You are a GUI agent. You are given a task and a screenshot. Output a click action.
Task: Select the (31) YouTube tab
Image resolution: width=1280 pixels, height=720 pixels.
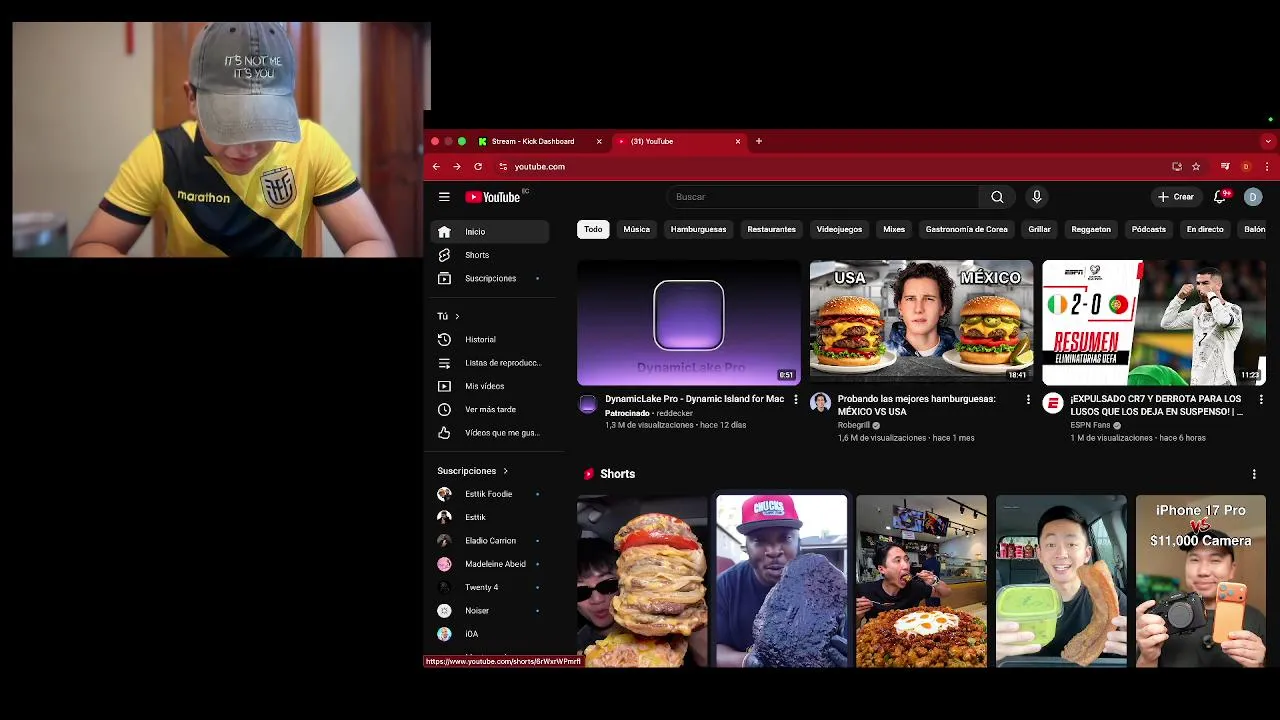pyautogui.click(x=678, y=142)
